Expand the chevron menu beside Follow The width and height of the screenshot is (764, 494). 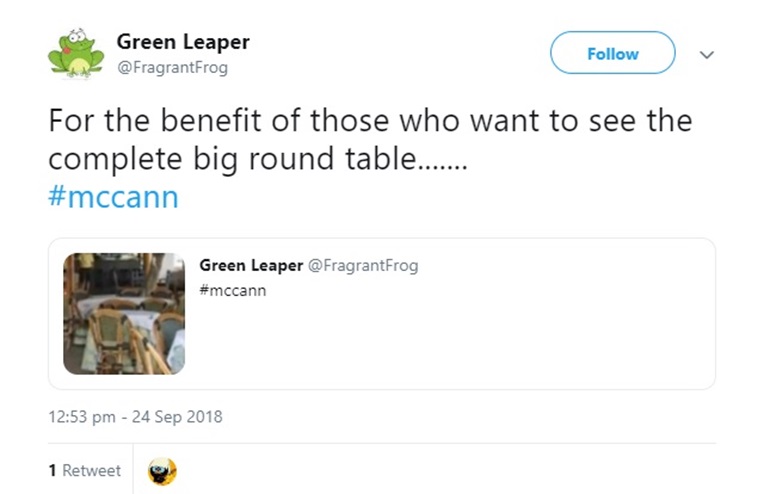(706, 55)
